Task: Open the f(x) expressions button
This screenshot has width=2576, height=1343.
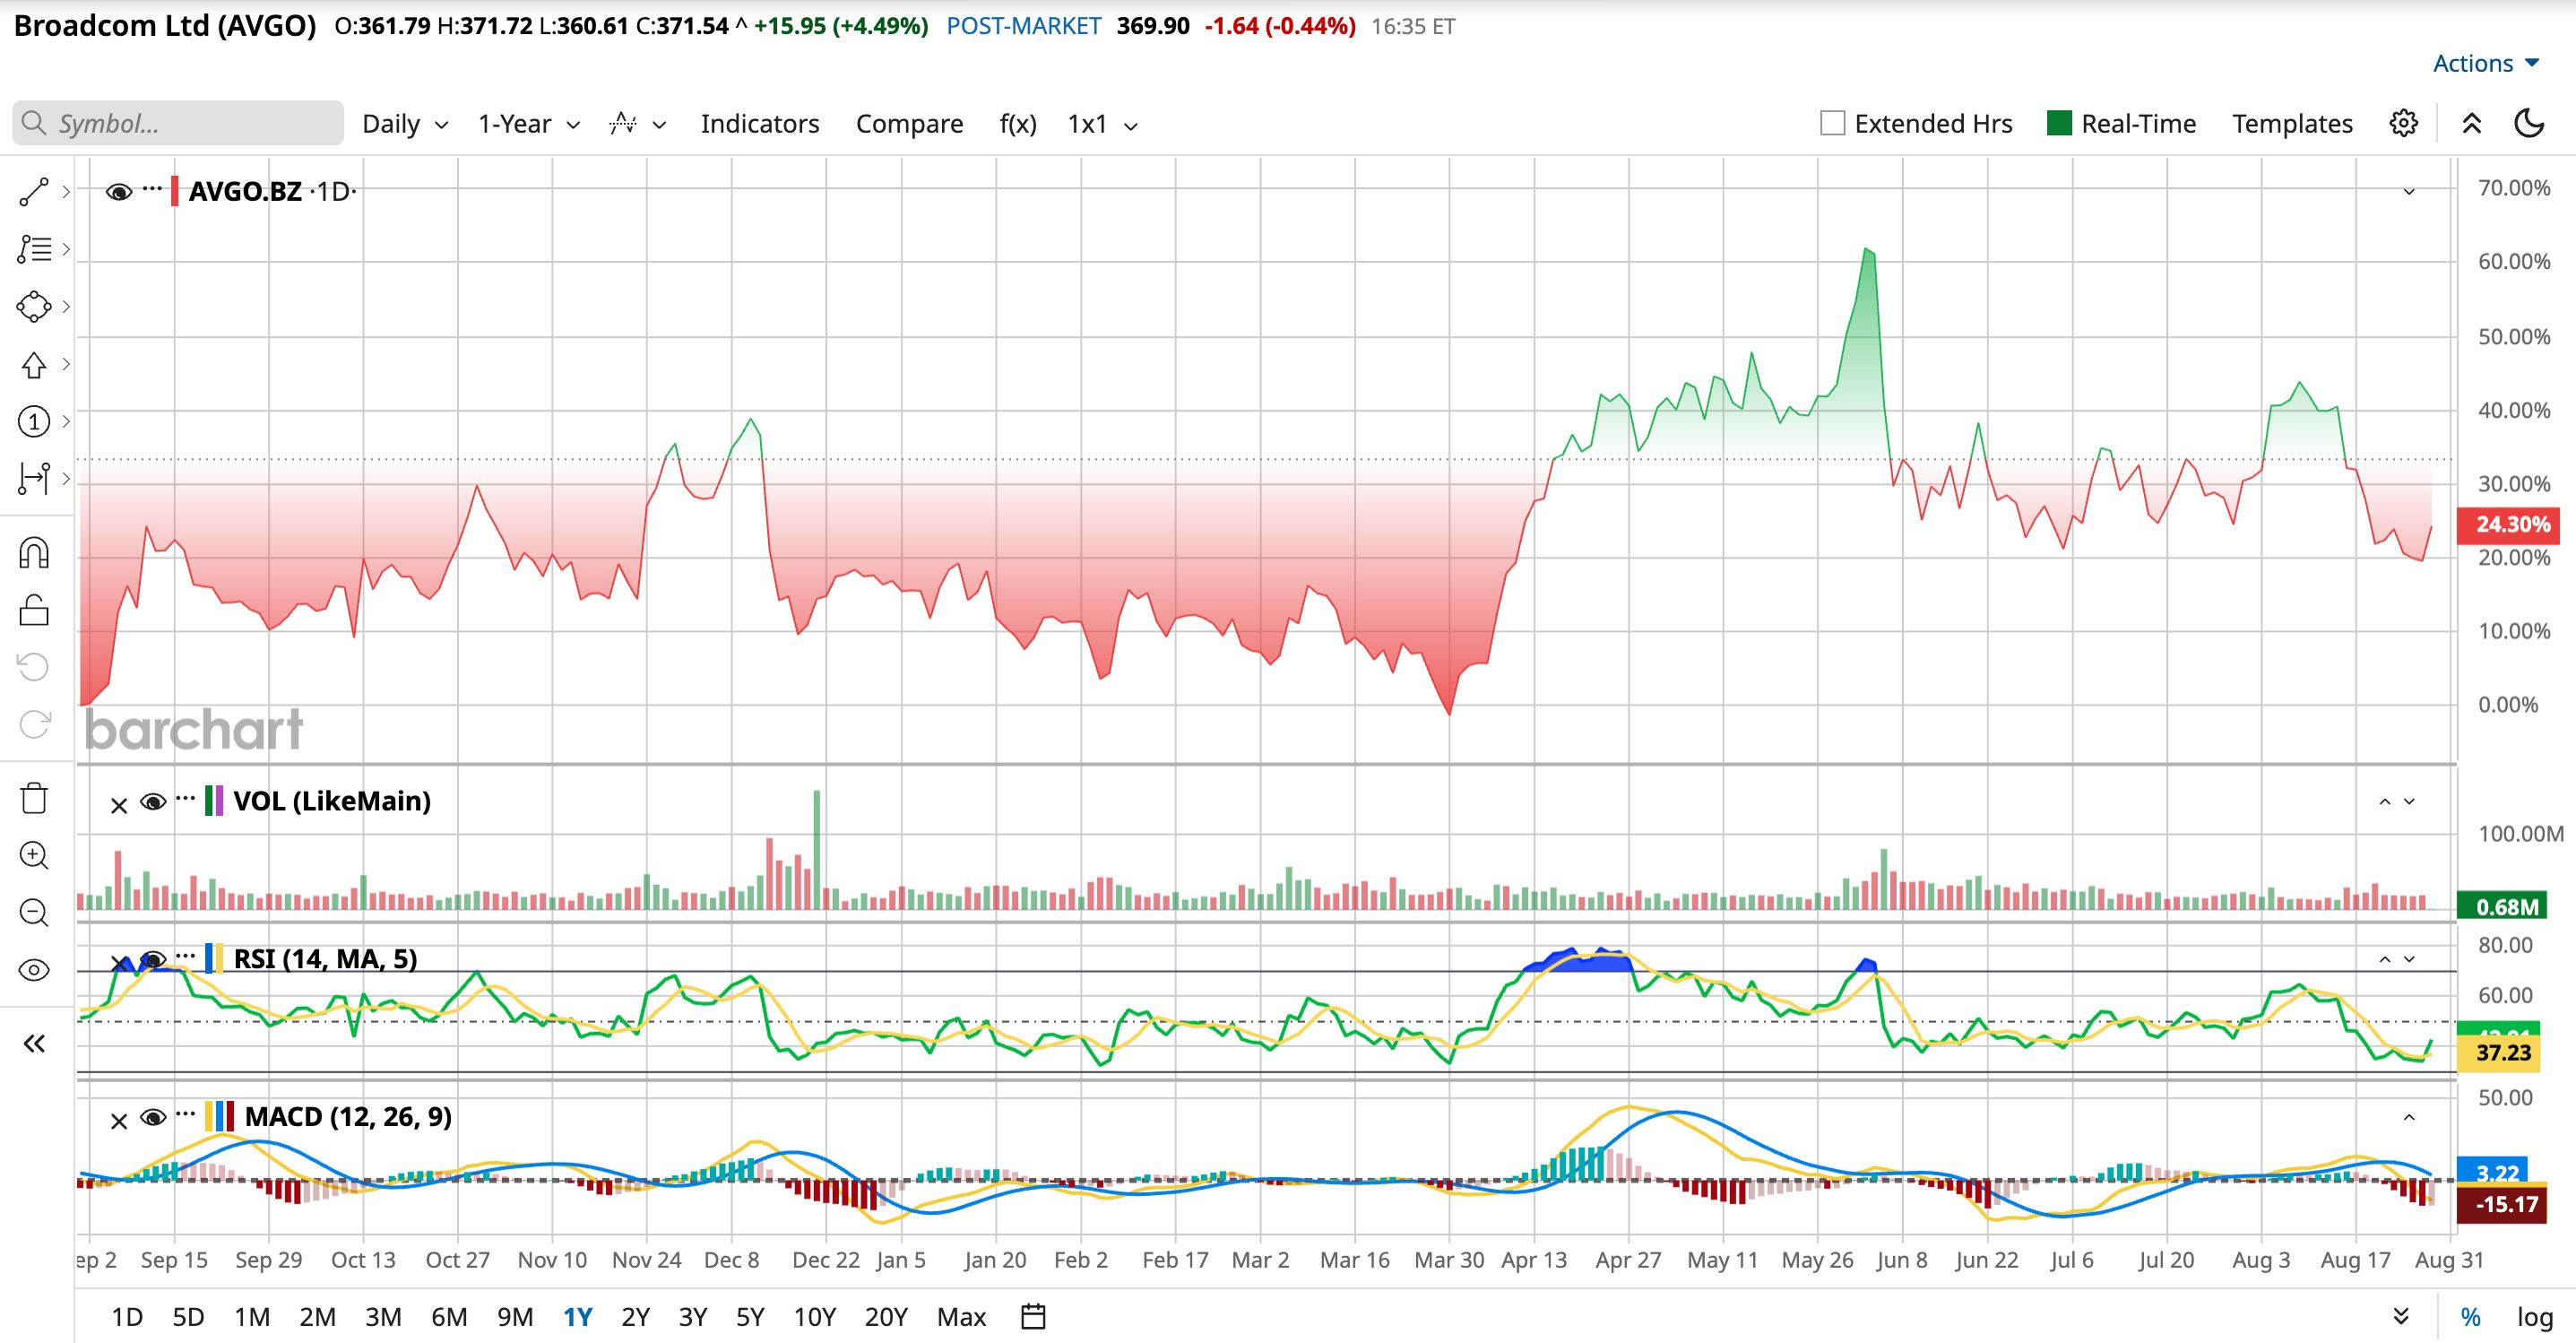Action: pos(1018,124)
